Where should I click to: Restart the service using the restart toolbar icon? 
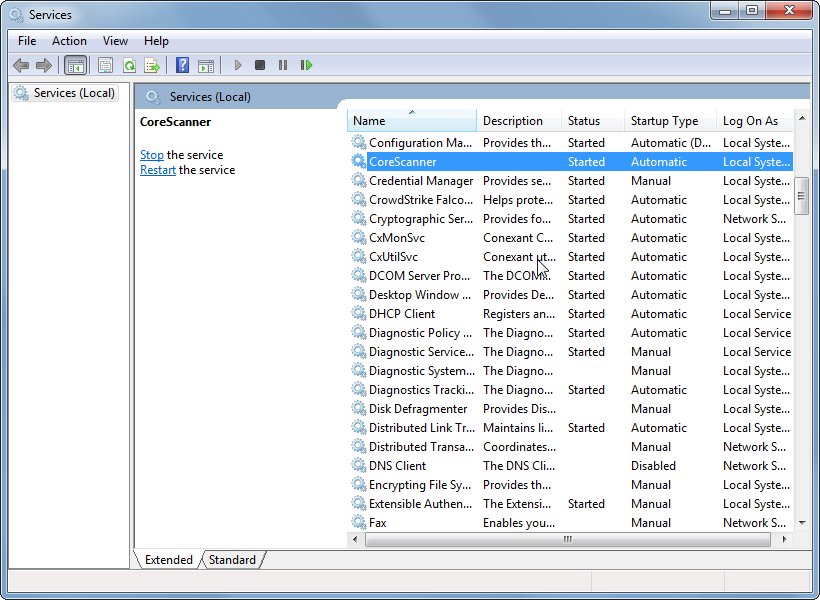coord(306,65)
